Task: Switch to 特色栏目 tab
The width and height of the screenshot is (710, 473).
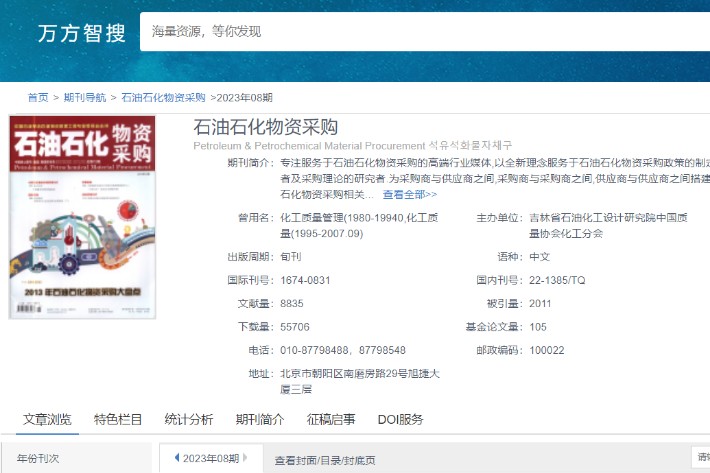Action: coord(118,420)
